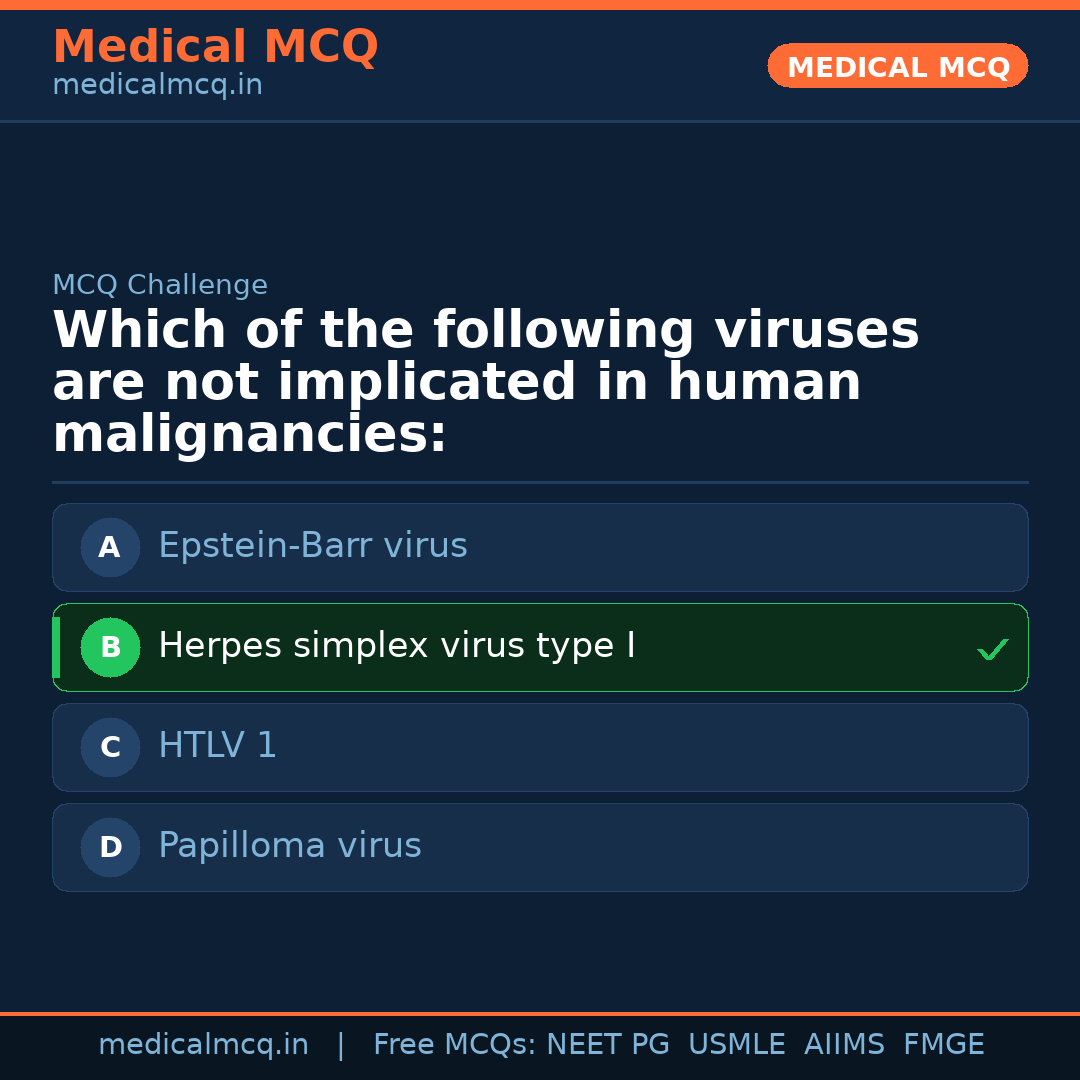
Task: Click the C option letter circle
Action: (110, 747)
